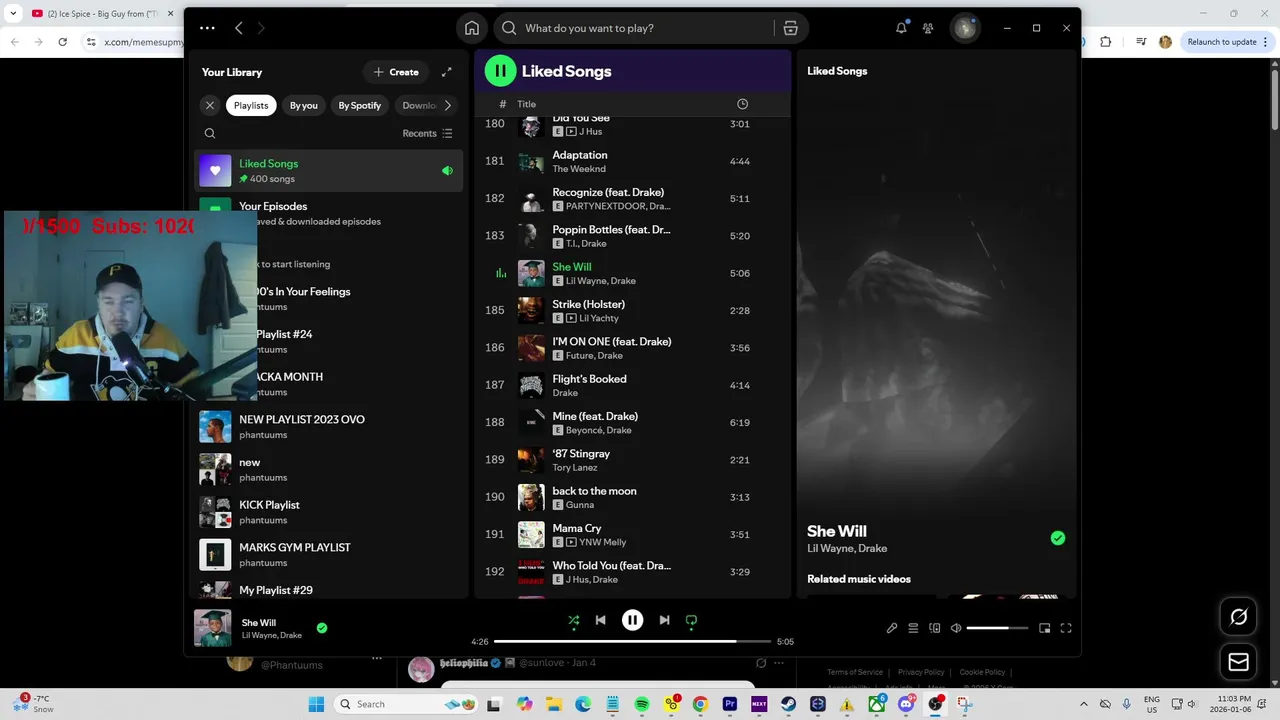Open lyrics microphone icon
This screenshot has height=720, width=1280.
[x=892, y=628]
